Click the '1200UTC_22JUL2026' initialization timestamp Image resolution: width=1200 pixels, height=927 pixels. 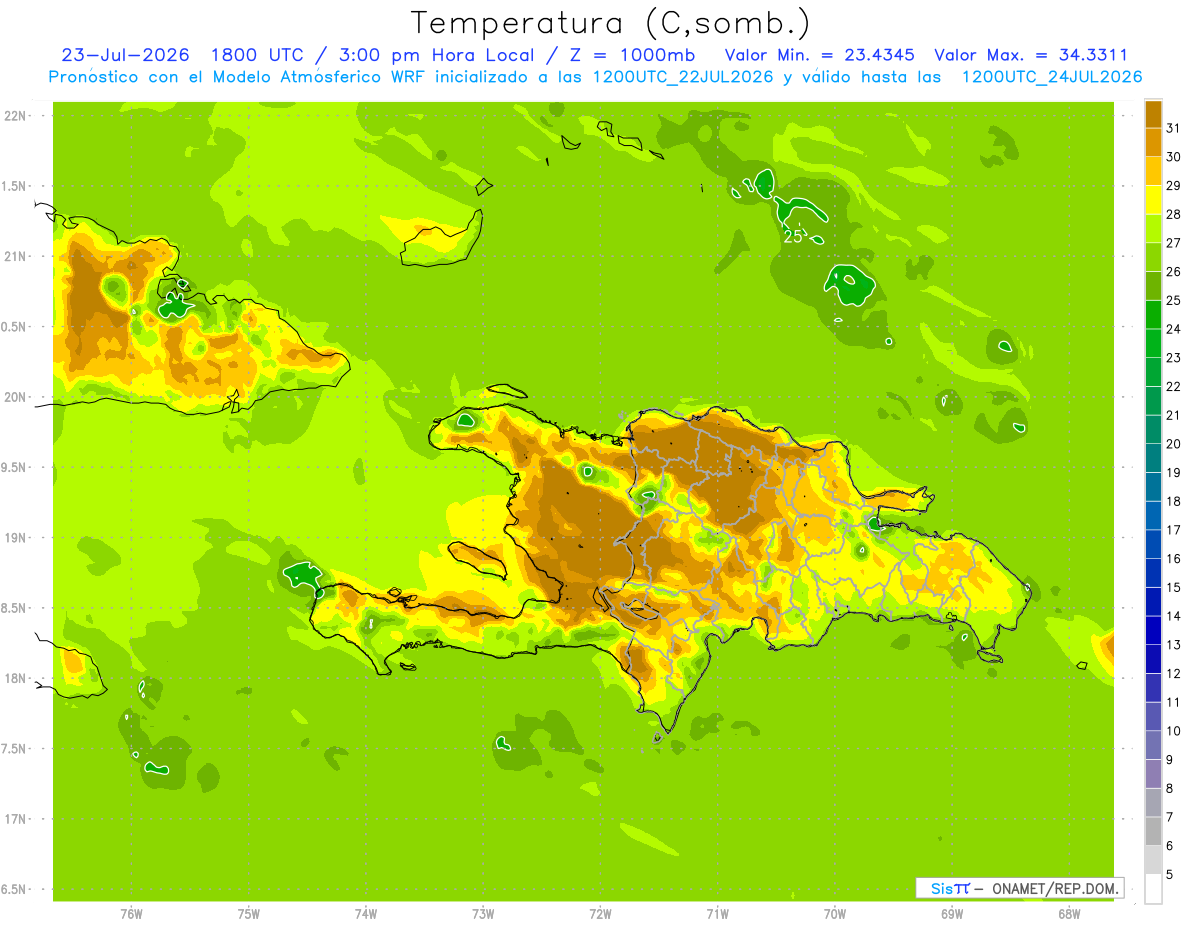coord(683,77)
